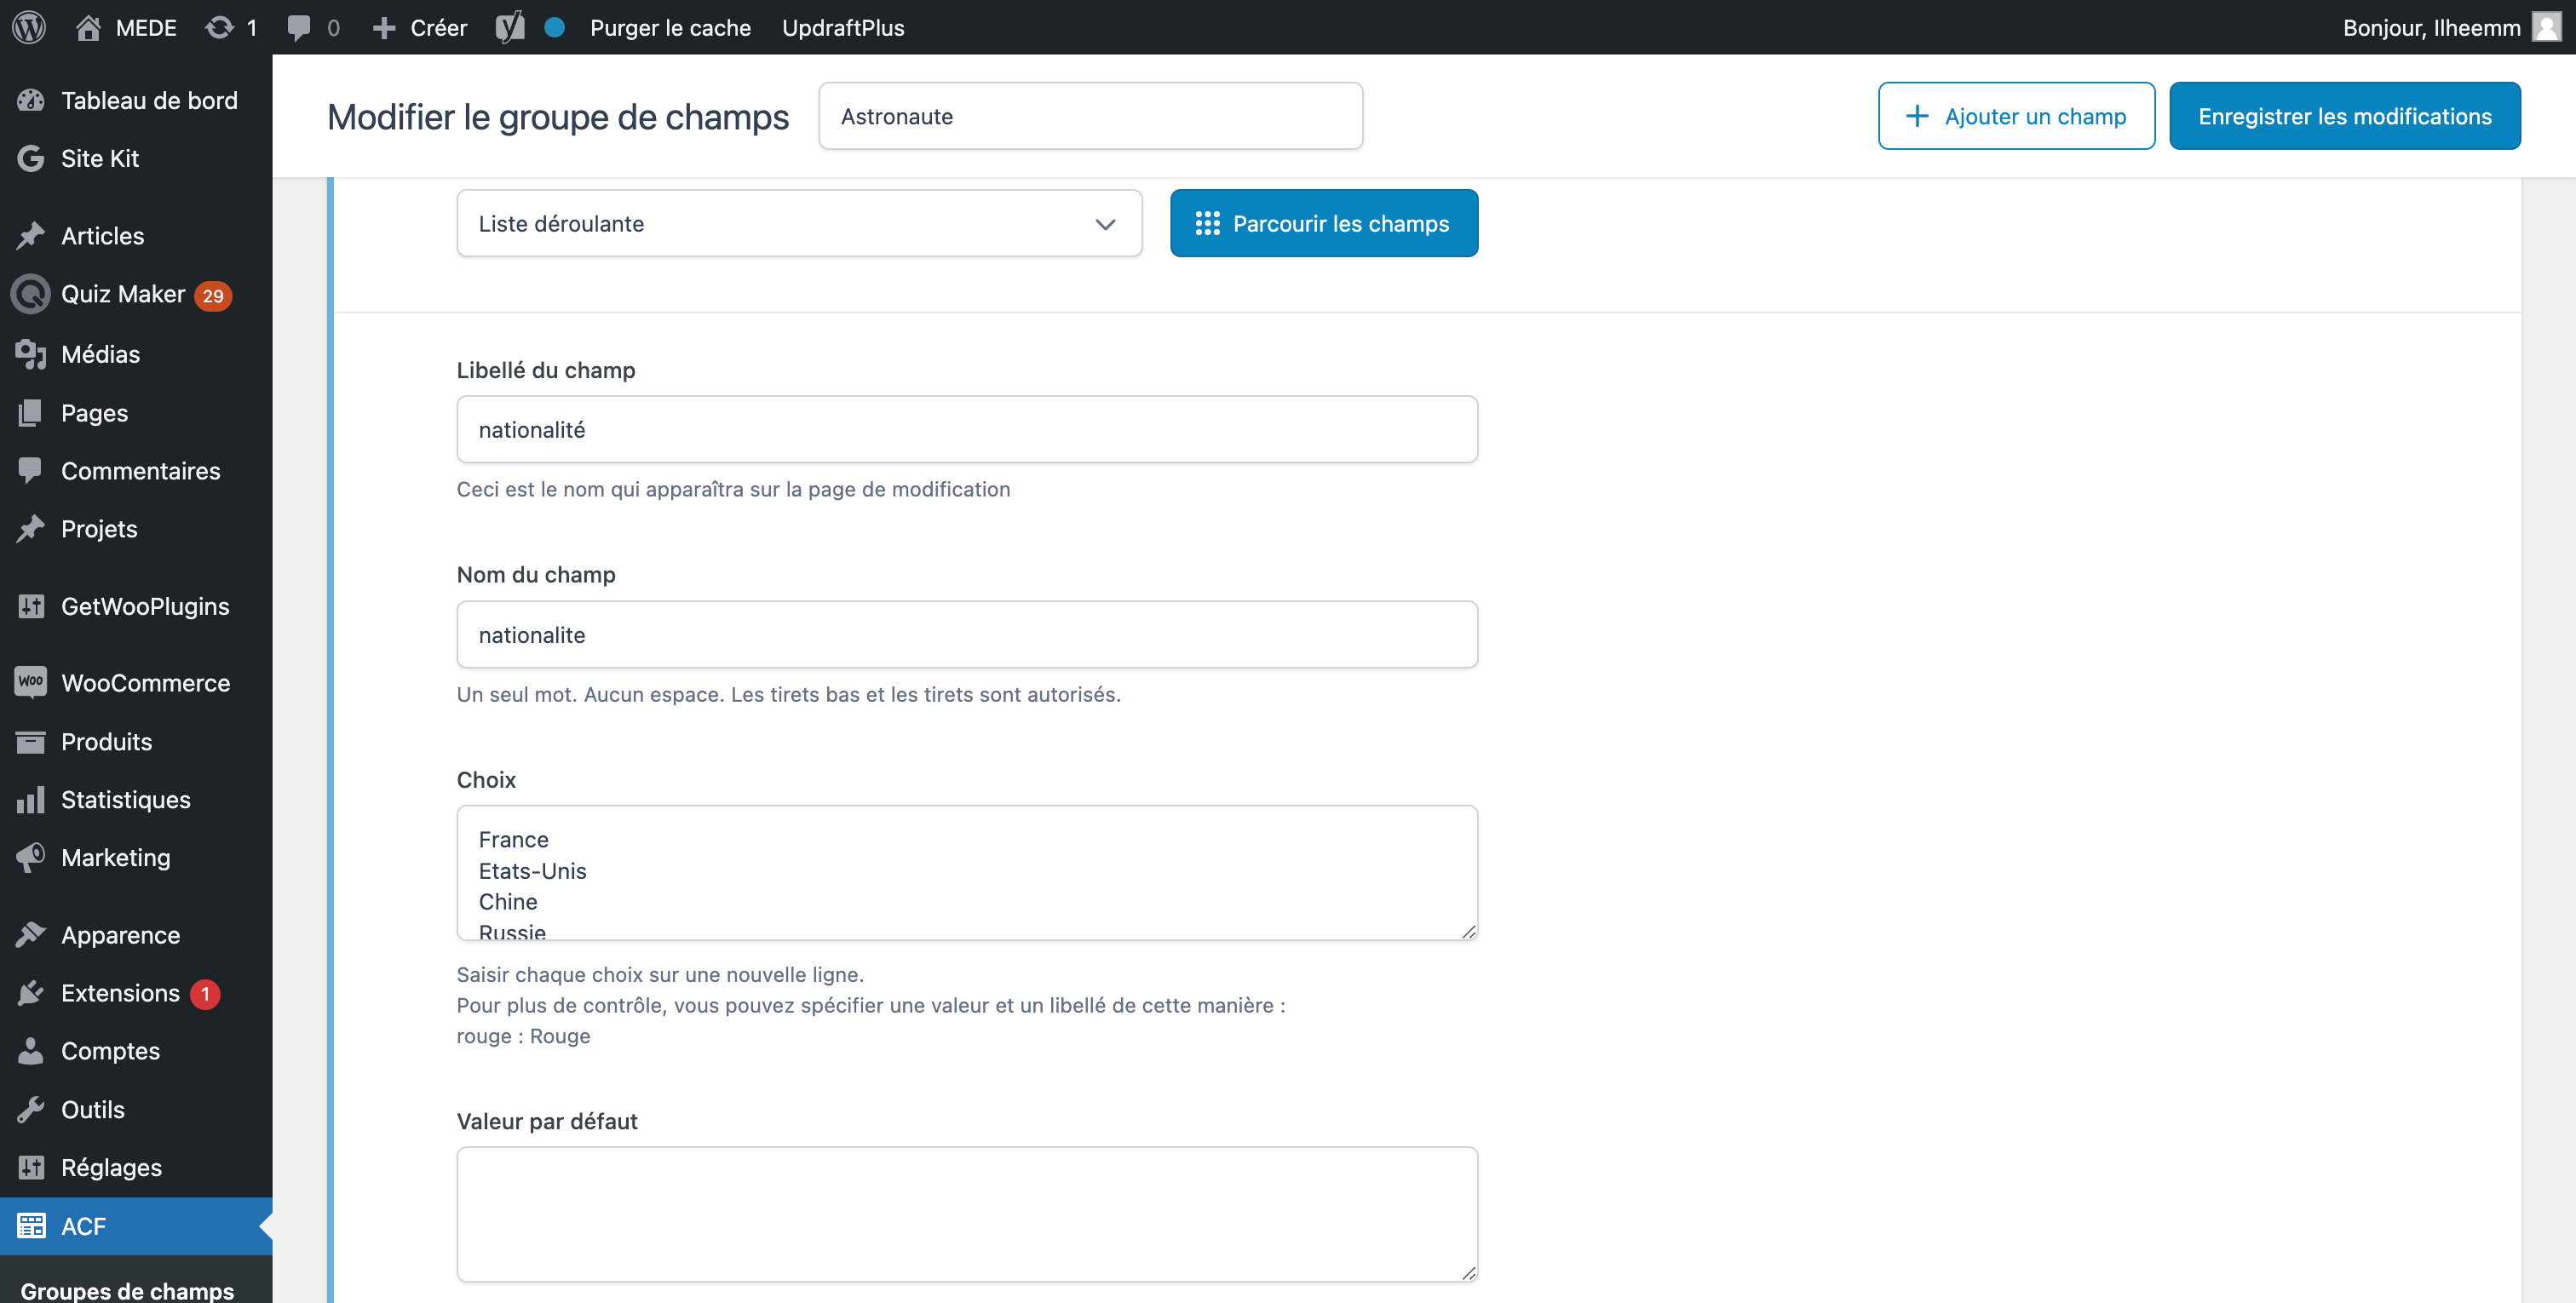2576x1303 pixels.
Task: Click the Réglages settings icon
Action: point(31,1167)
